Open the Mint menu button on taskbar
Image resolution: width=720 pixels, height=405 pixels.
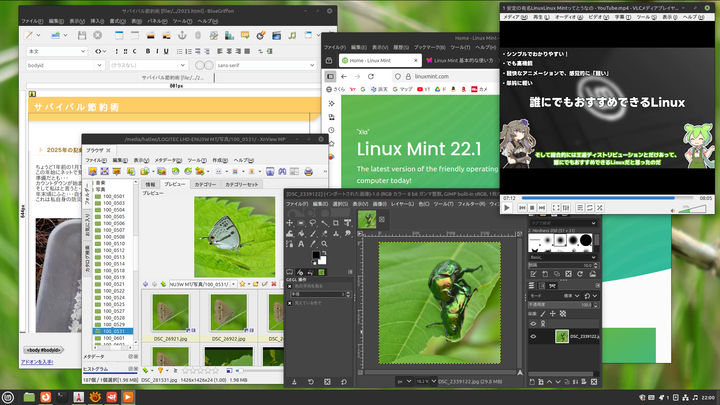[7, 397]
